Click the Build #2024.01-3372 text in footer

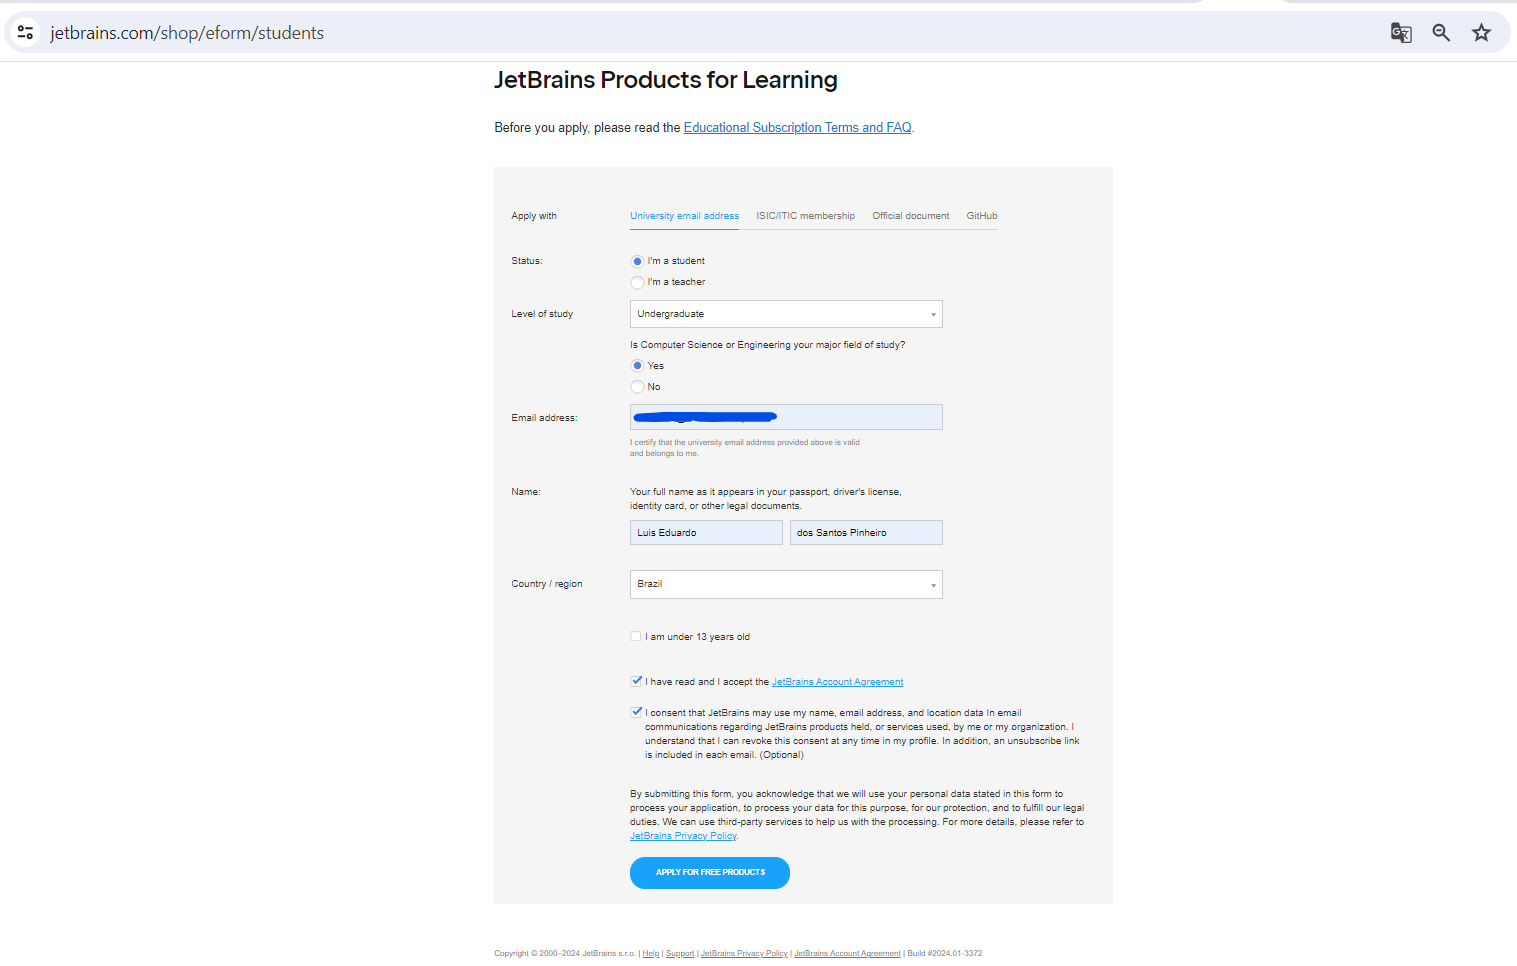click(945, 953)
